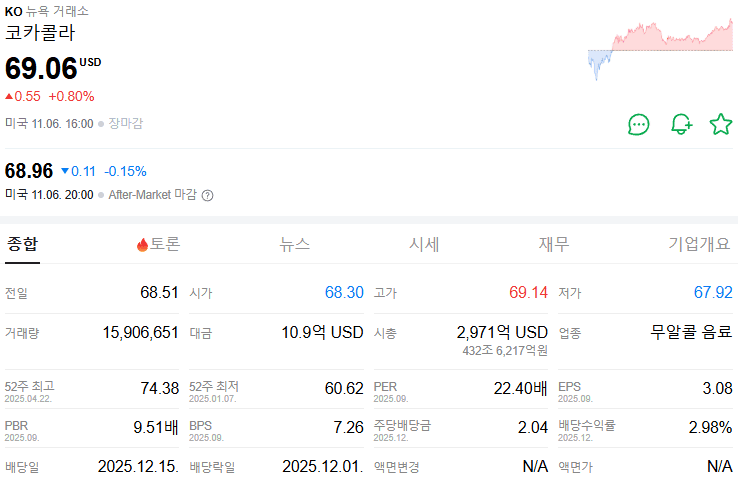Click the PER value 22.40배
The width and height of the screenshot is (738, 485).
click(x=521, y=388)
